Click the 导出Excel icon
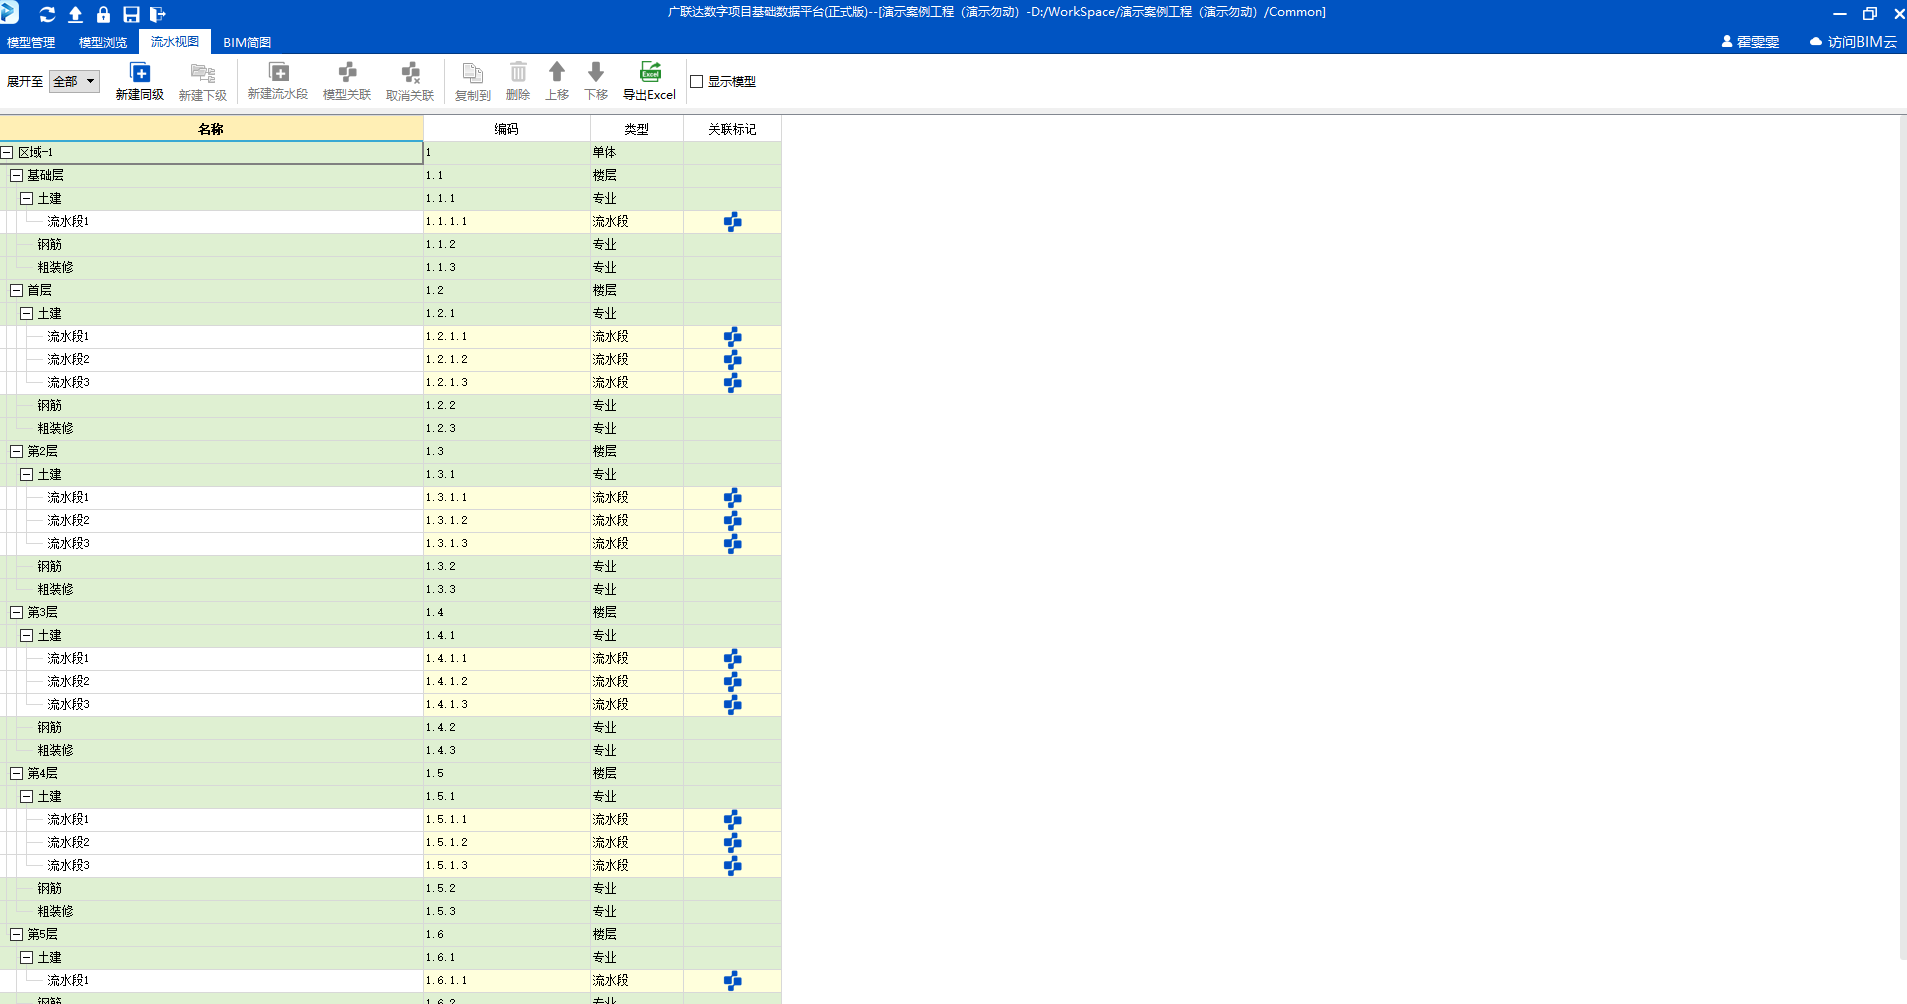 650,72
